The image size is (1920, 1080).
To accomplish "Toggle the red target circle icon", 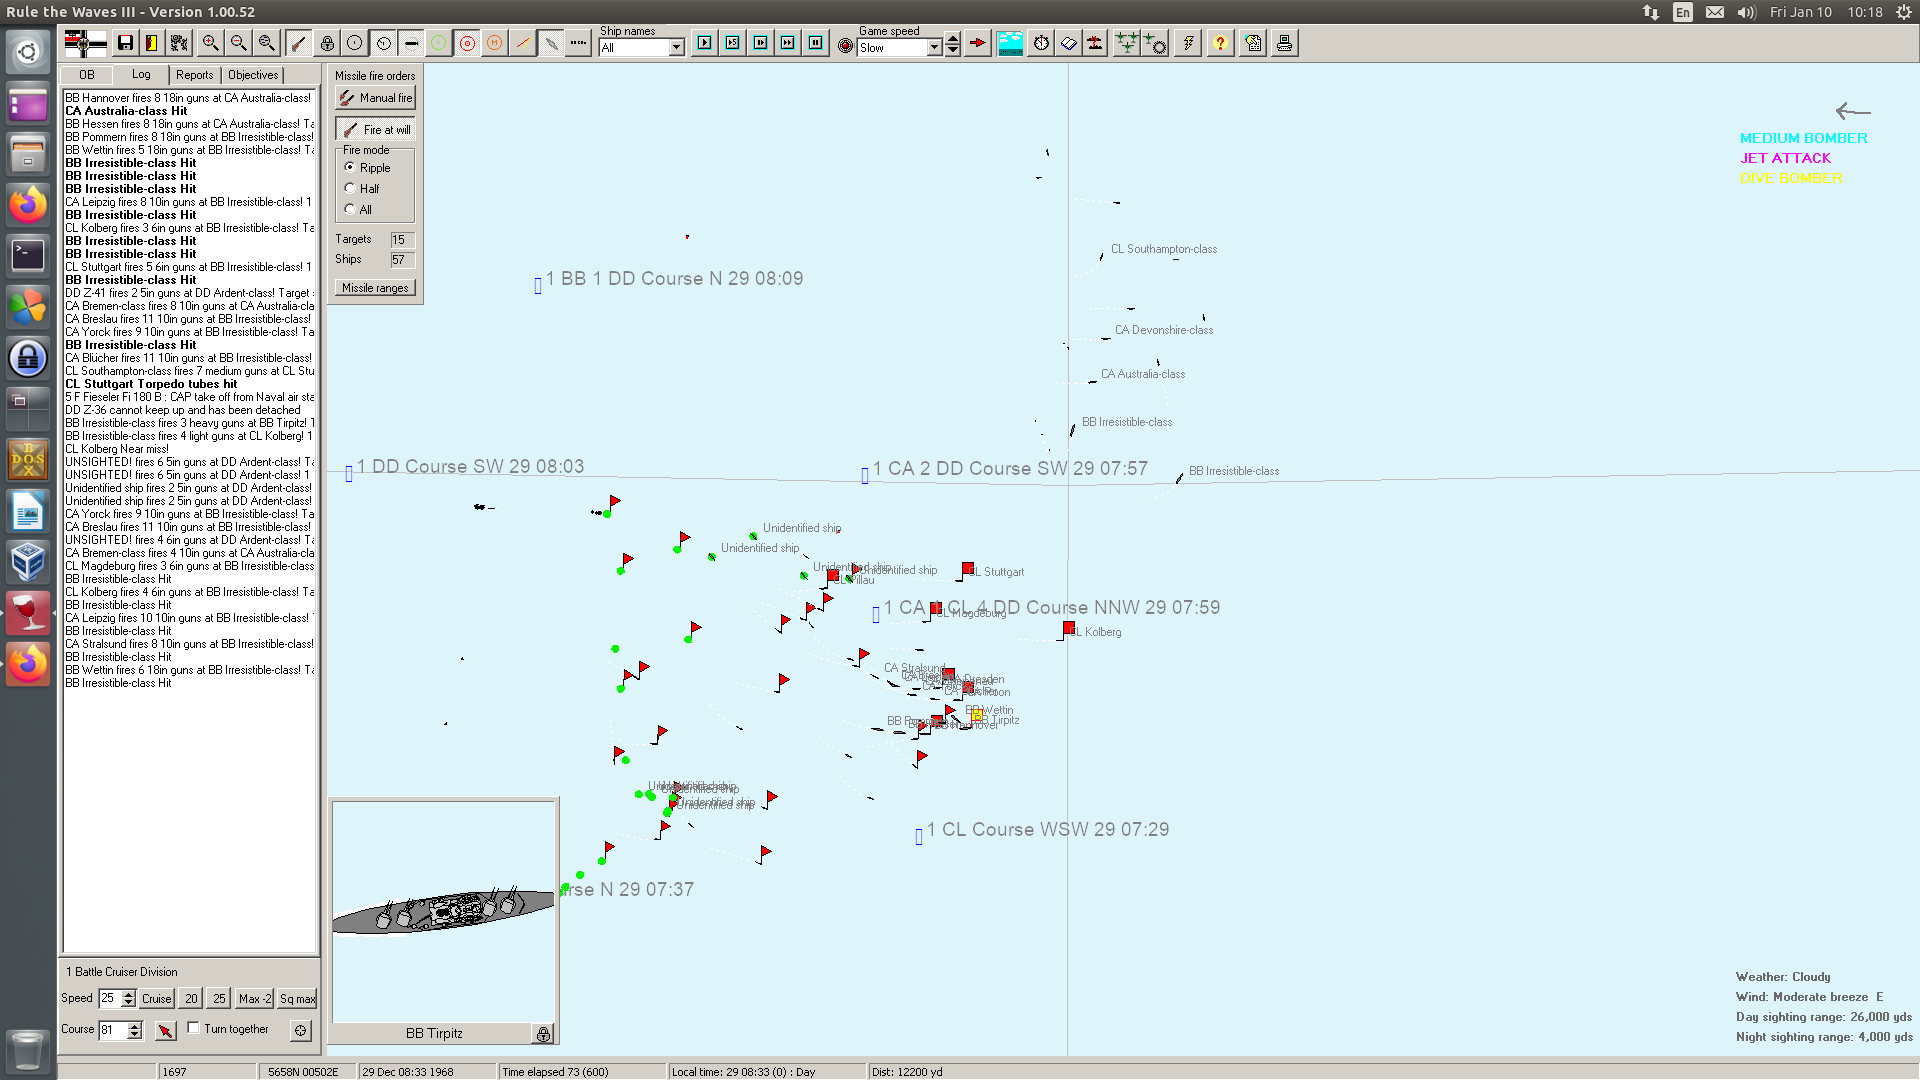I will pos(467,43).
